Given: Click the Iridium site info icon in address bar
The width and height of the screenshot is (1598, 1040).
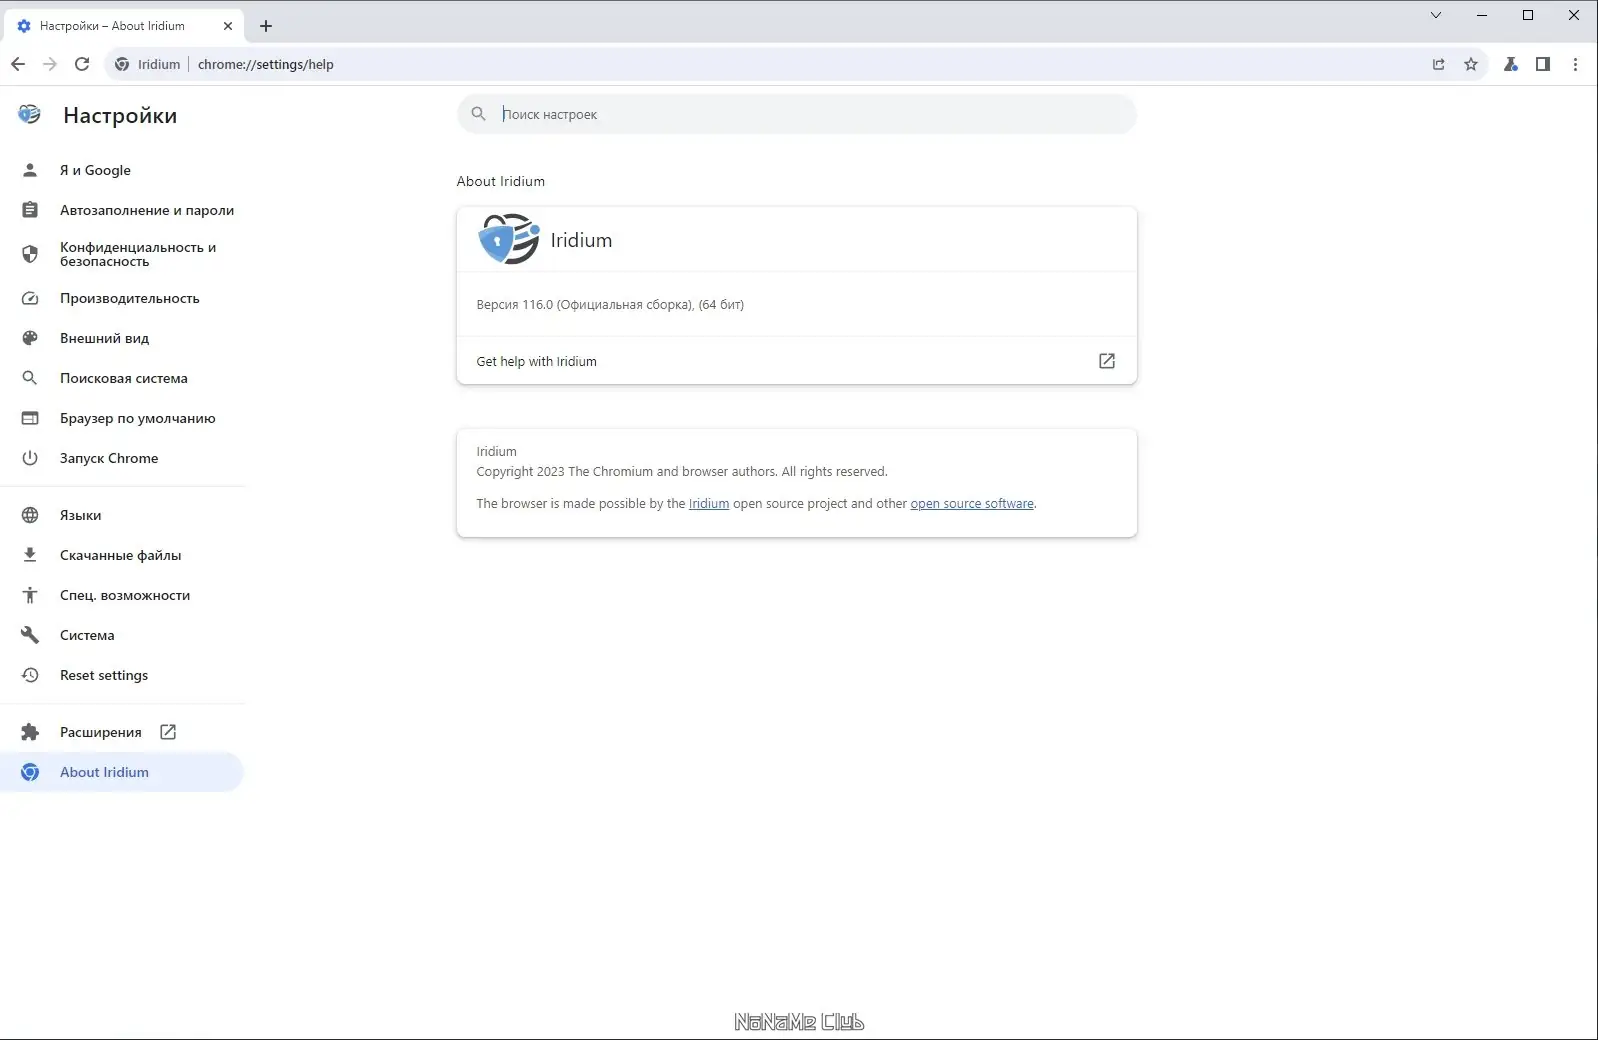Looking at the screenshot, I should tap(122, 64).
